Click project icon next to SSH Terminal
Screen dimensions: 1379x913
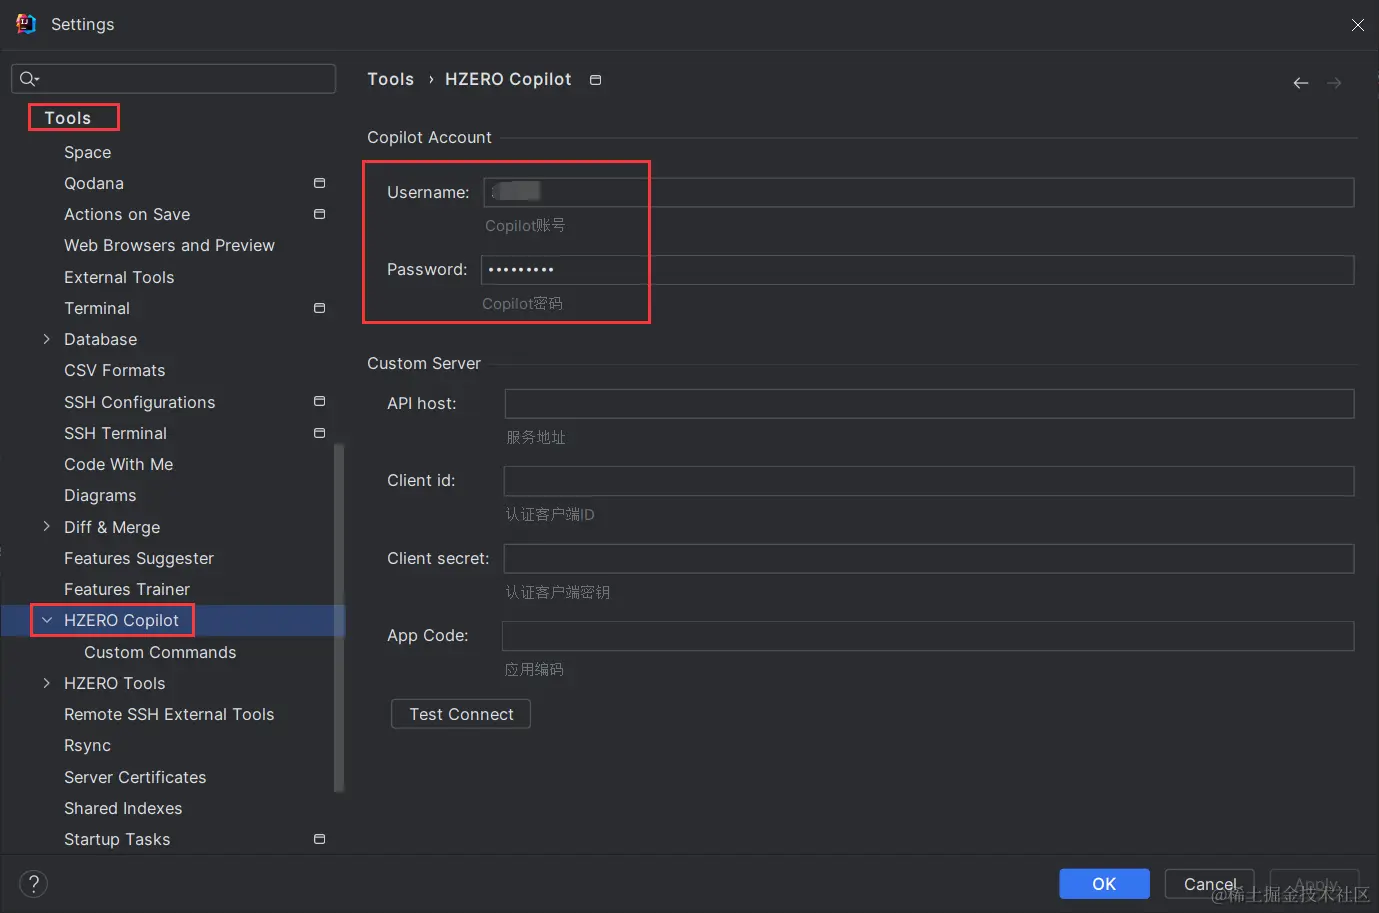[319, 433]
